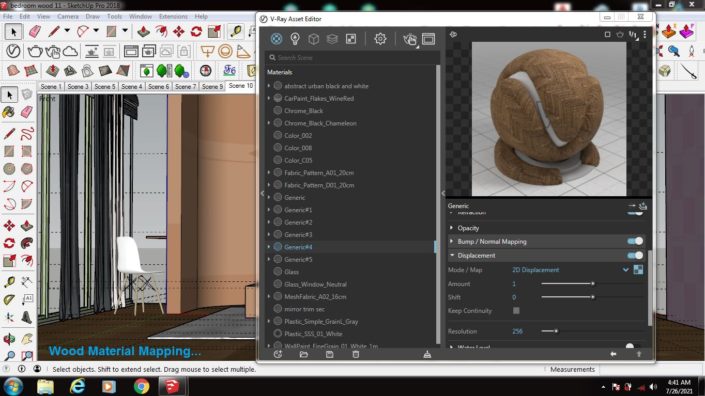Delete selected asset with trash icon
Screen dimensions: 705x396
click(x=356, y=354)
